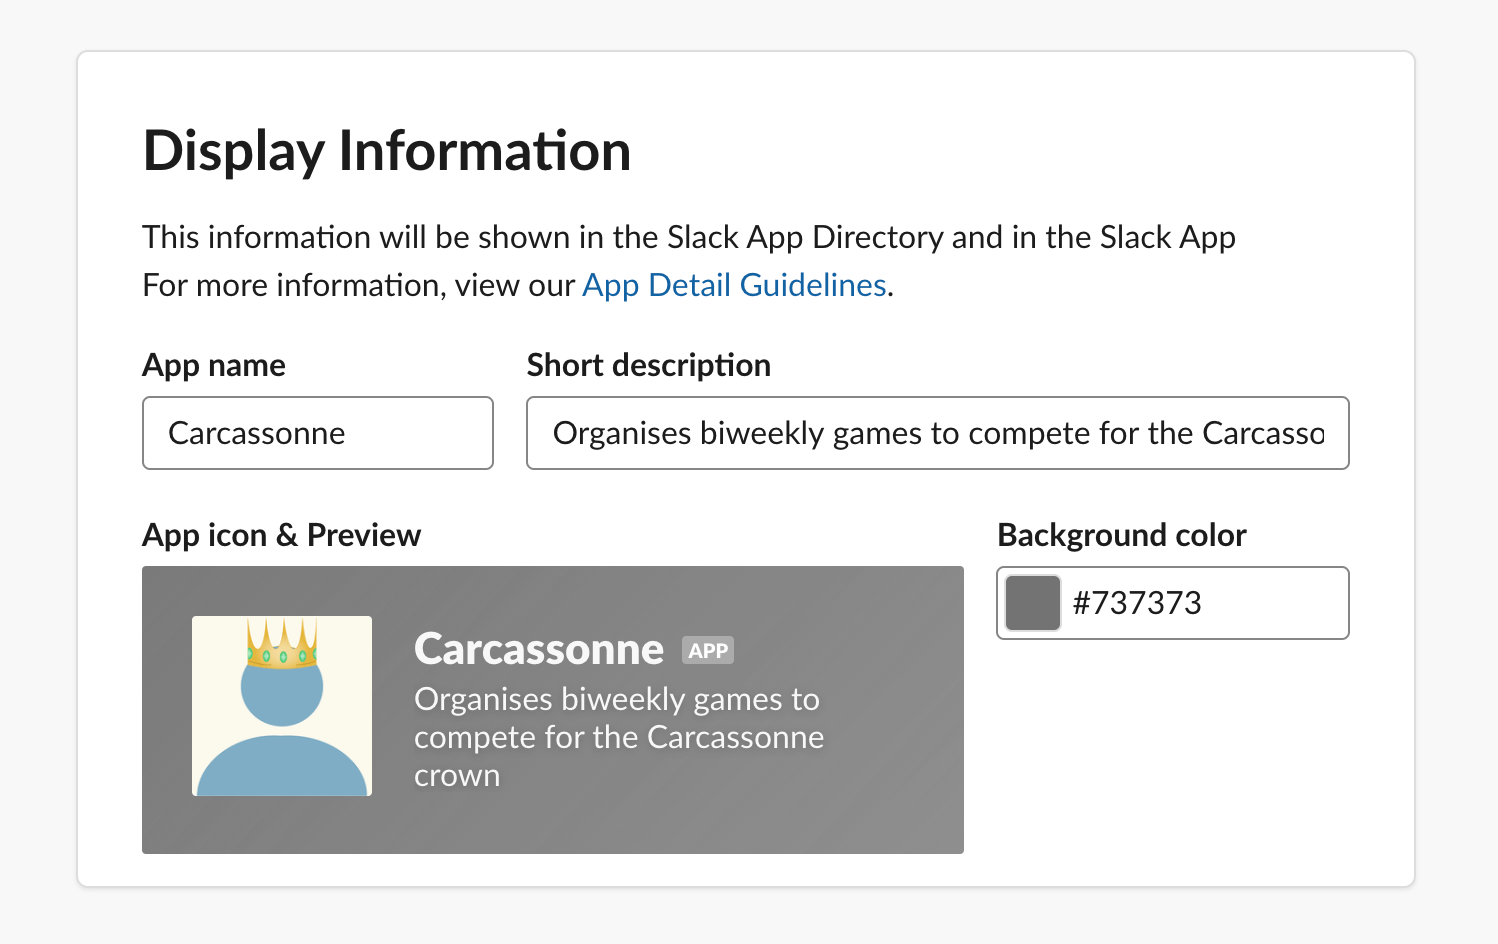Screen dimensions: 1498x944
Task: Click the sentence about Slack App Directory
Action: pos(688,238)
